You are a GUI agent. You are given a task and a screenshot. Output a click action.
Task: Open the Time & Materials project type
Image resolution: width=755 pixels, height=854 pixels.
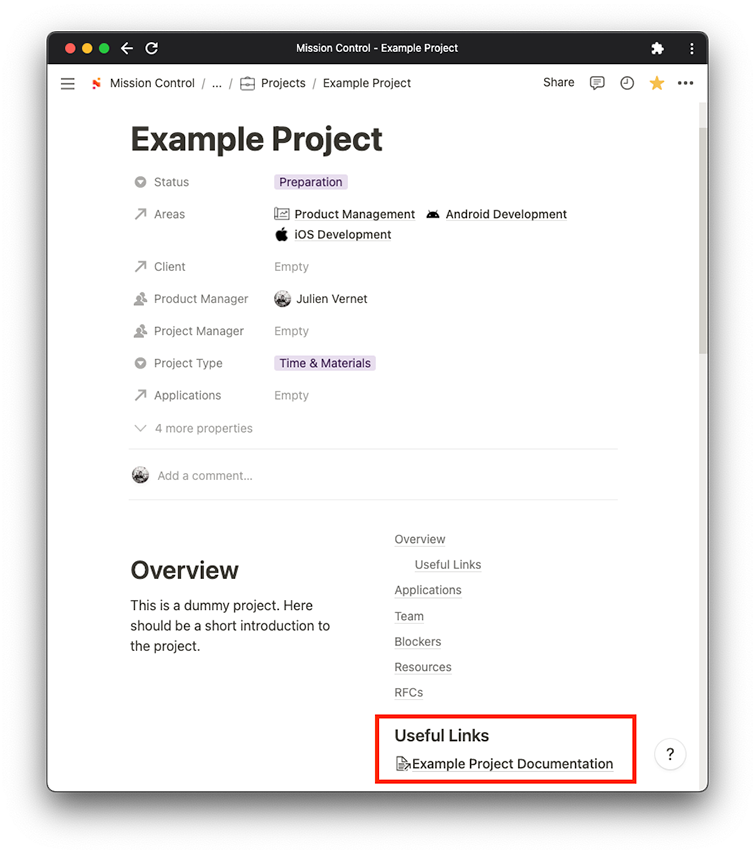325,363
